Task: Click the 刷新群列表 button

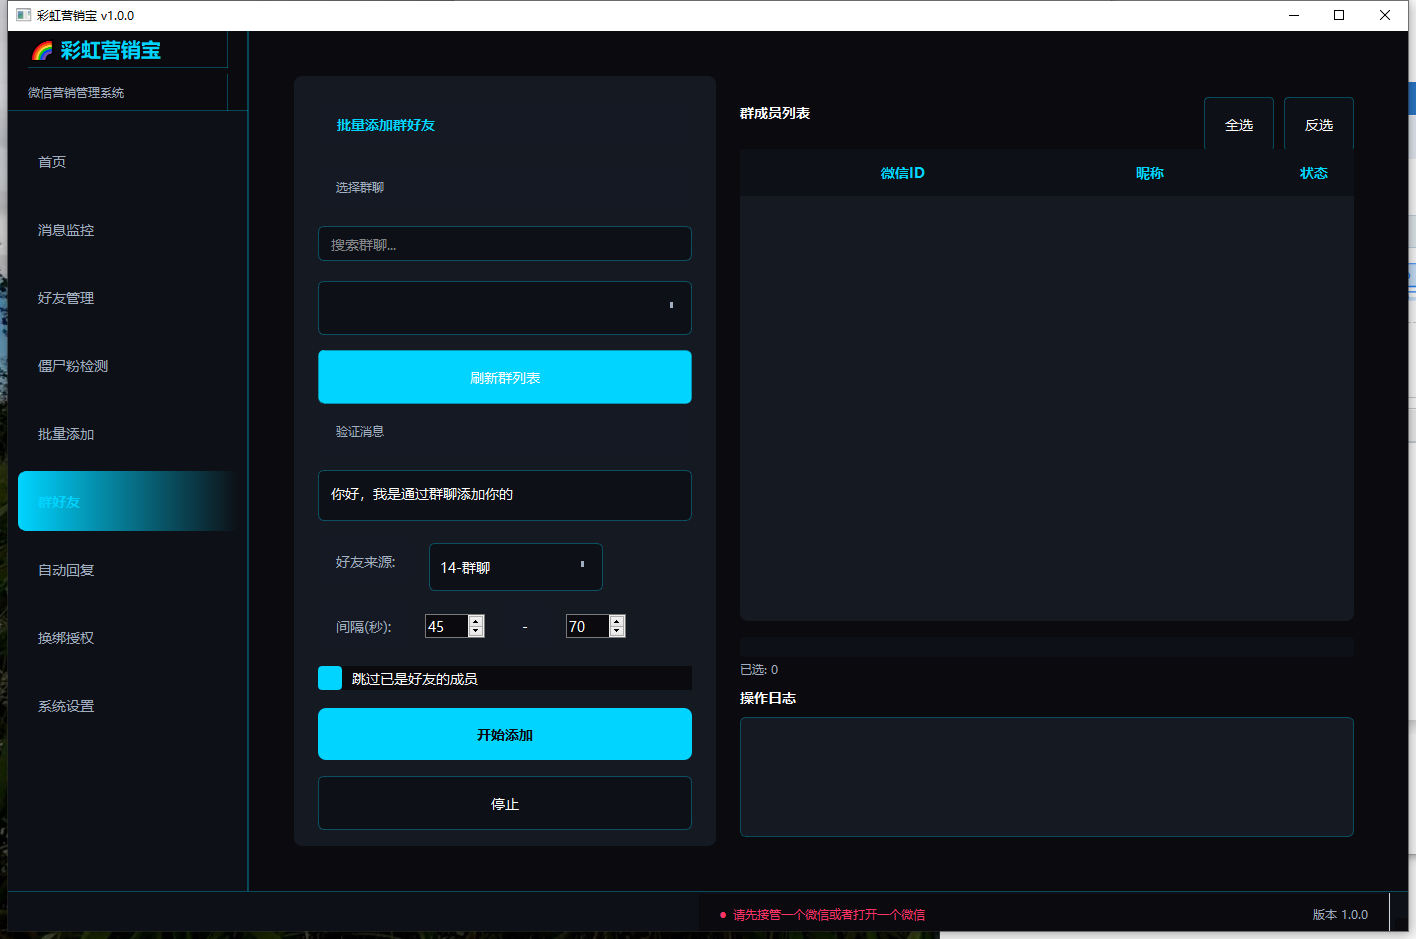Action: click(x=505, y=377)
